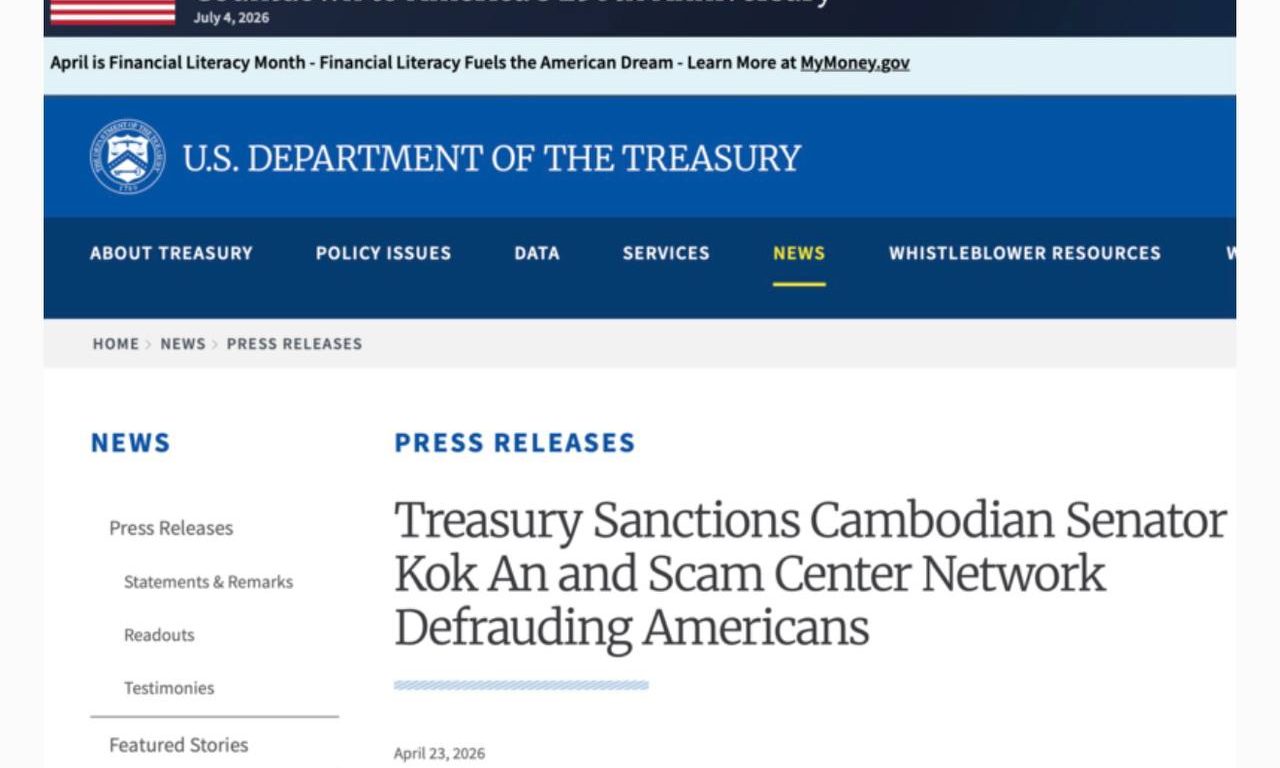This screenshot has width=1280, height=768.
Task: Open the MyMoney.gov link
Action: tap(854, 63)
